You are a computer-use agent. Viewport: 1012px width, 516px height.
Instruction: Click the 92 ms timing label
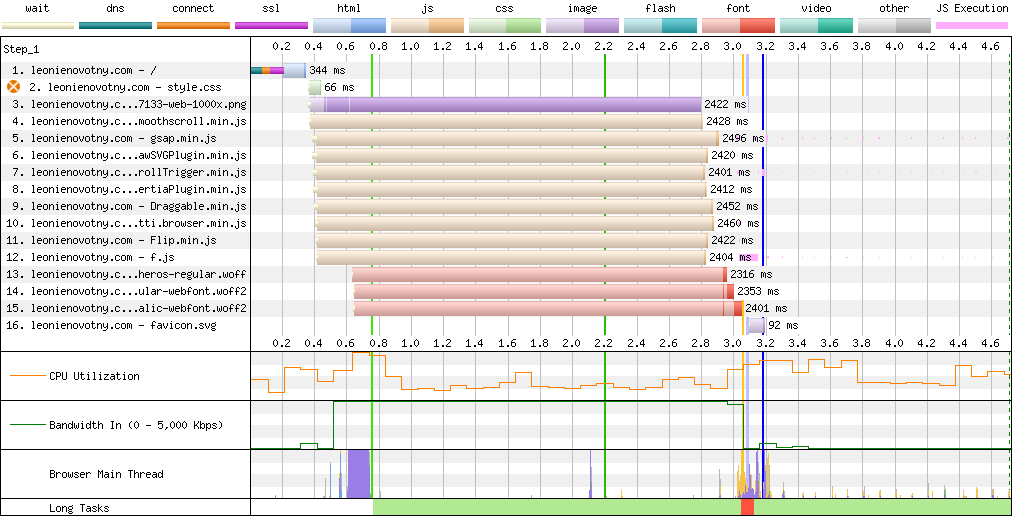(x=784, y=325)
